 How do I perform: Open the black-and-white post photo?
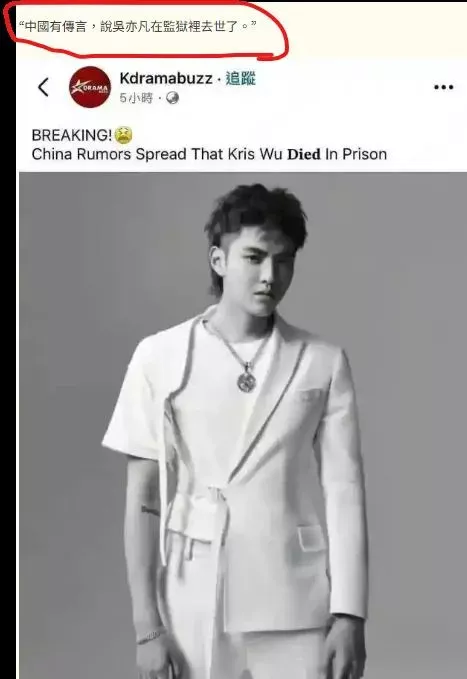point(243,425)
